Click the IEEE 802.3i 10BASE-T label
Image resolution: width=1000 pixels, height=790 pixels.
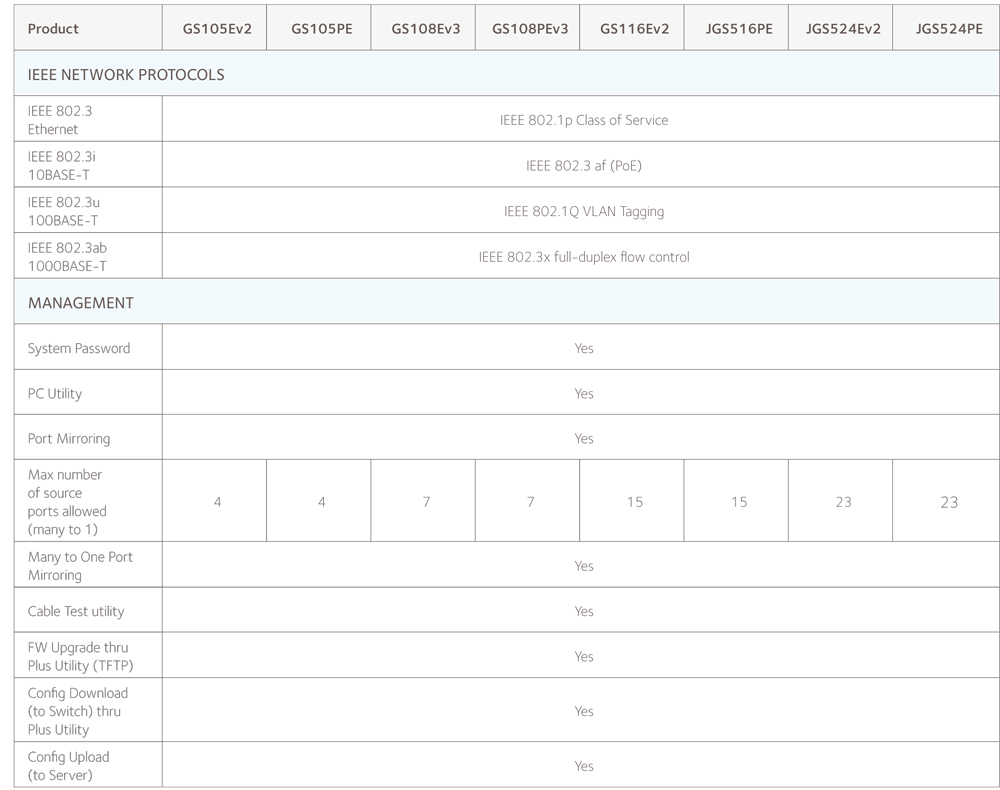[61, 166]
